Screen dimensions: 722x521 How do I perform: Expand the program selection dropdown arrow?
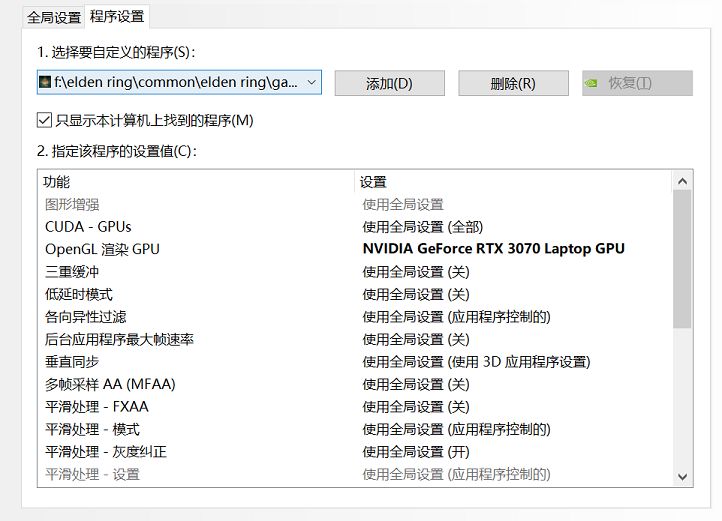tap(311, 82)
